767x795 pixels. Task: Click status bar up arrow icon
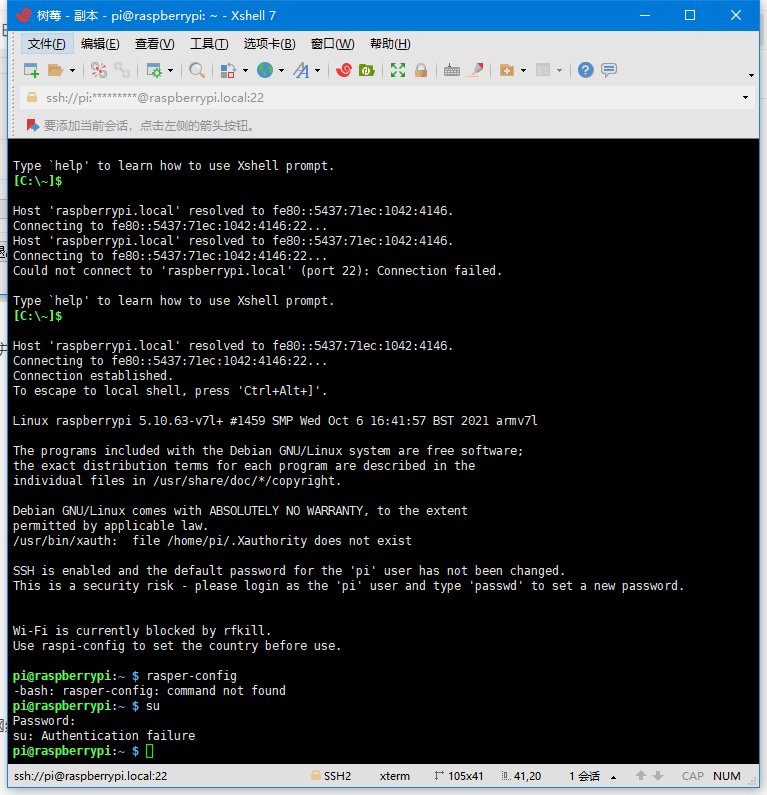[641, 776]
